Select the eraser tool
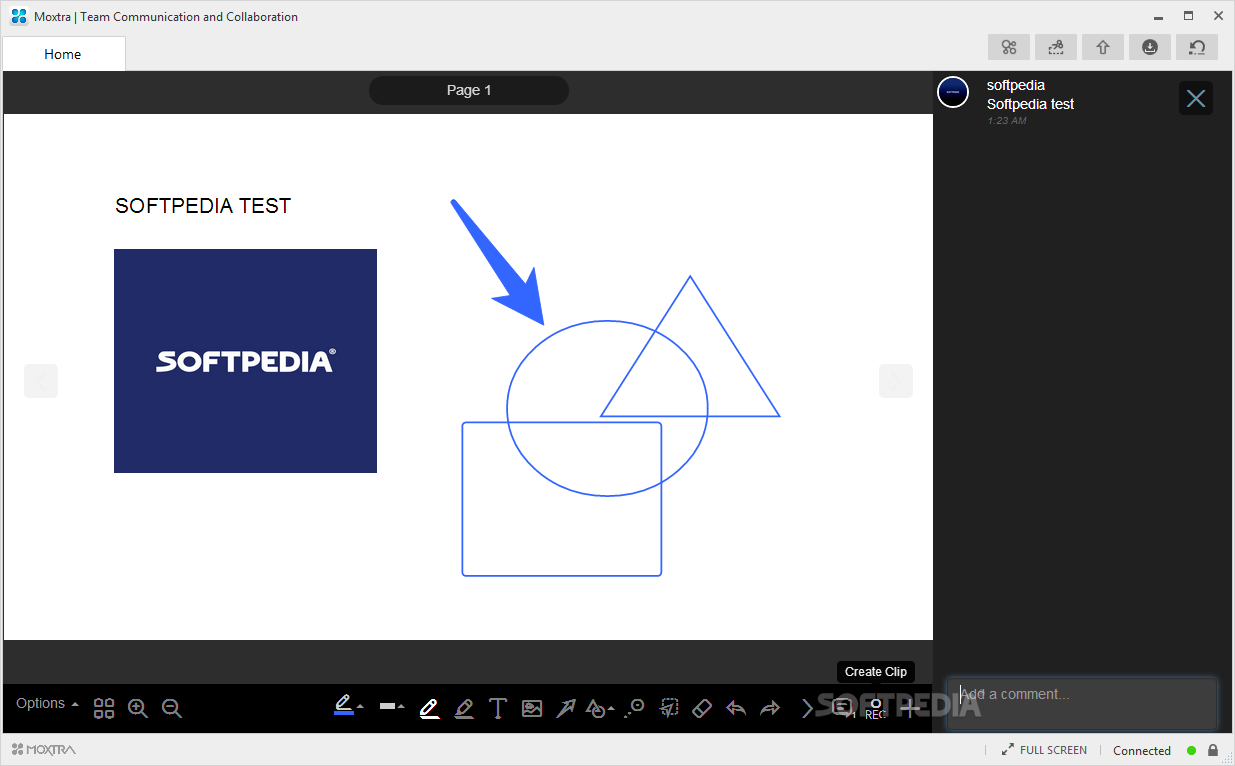The height and width of the screenshot is (766, 1235). click(702, 708)
